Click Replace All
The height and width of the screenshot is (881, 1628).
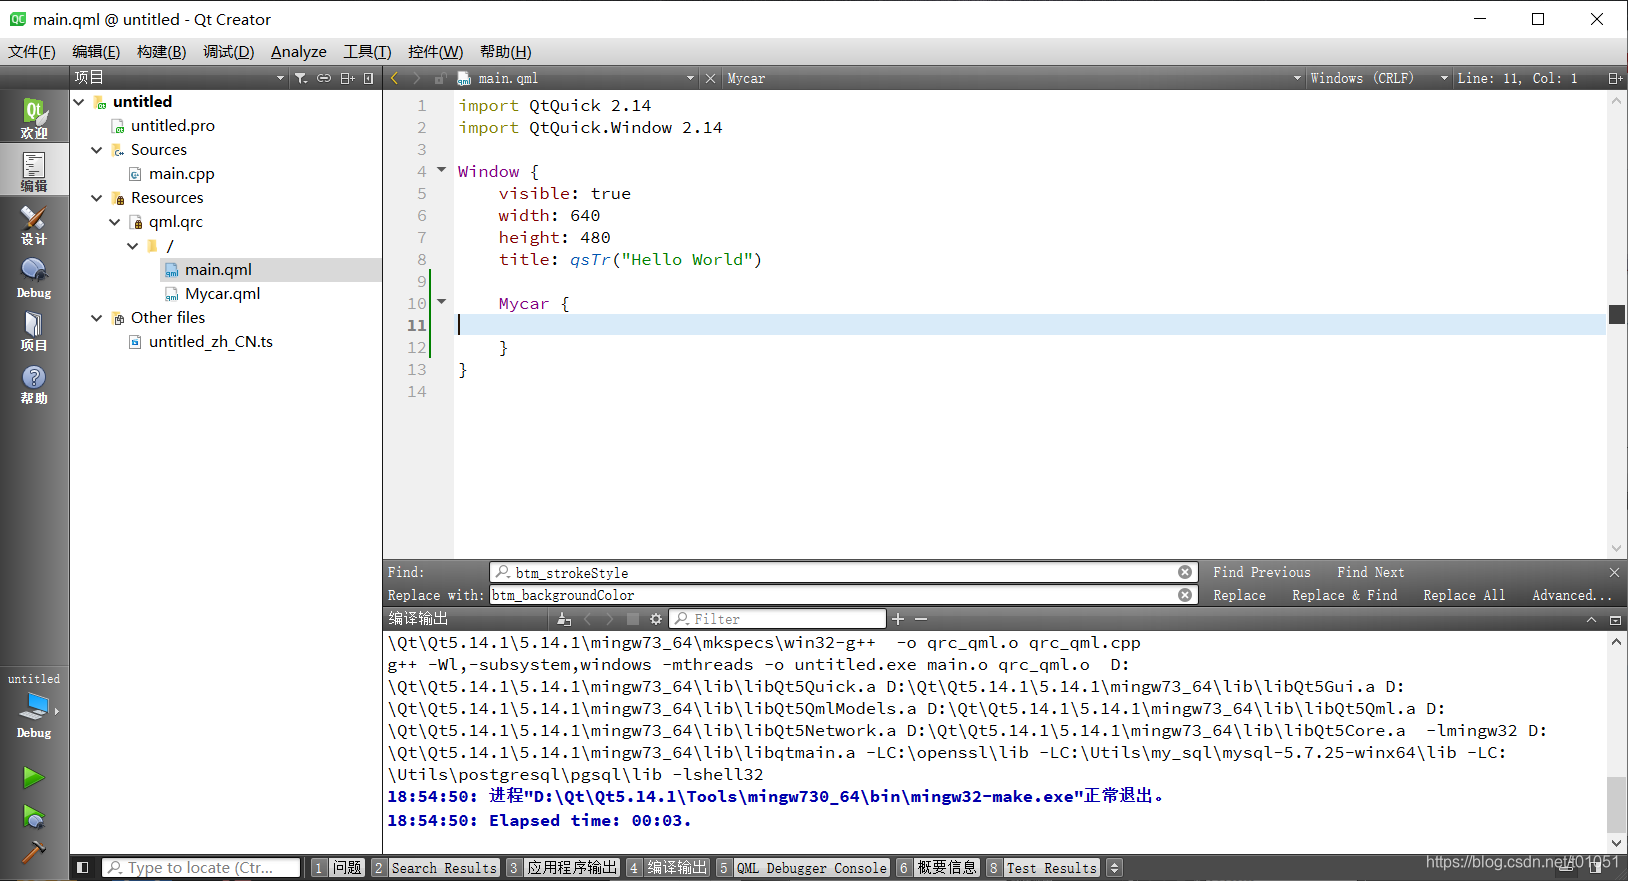click(x=1464, y=595)
